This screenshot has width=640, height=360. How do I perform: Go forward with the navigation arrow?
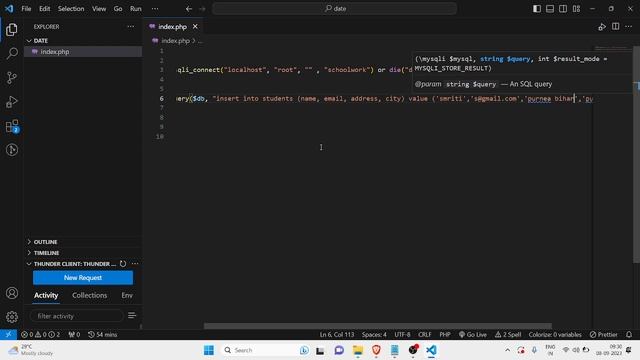pos(202,9)
